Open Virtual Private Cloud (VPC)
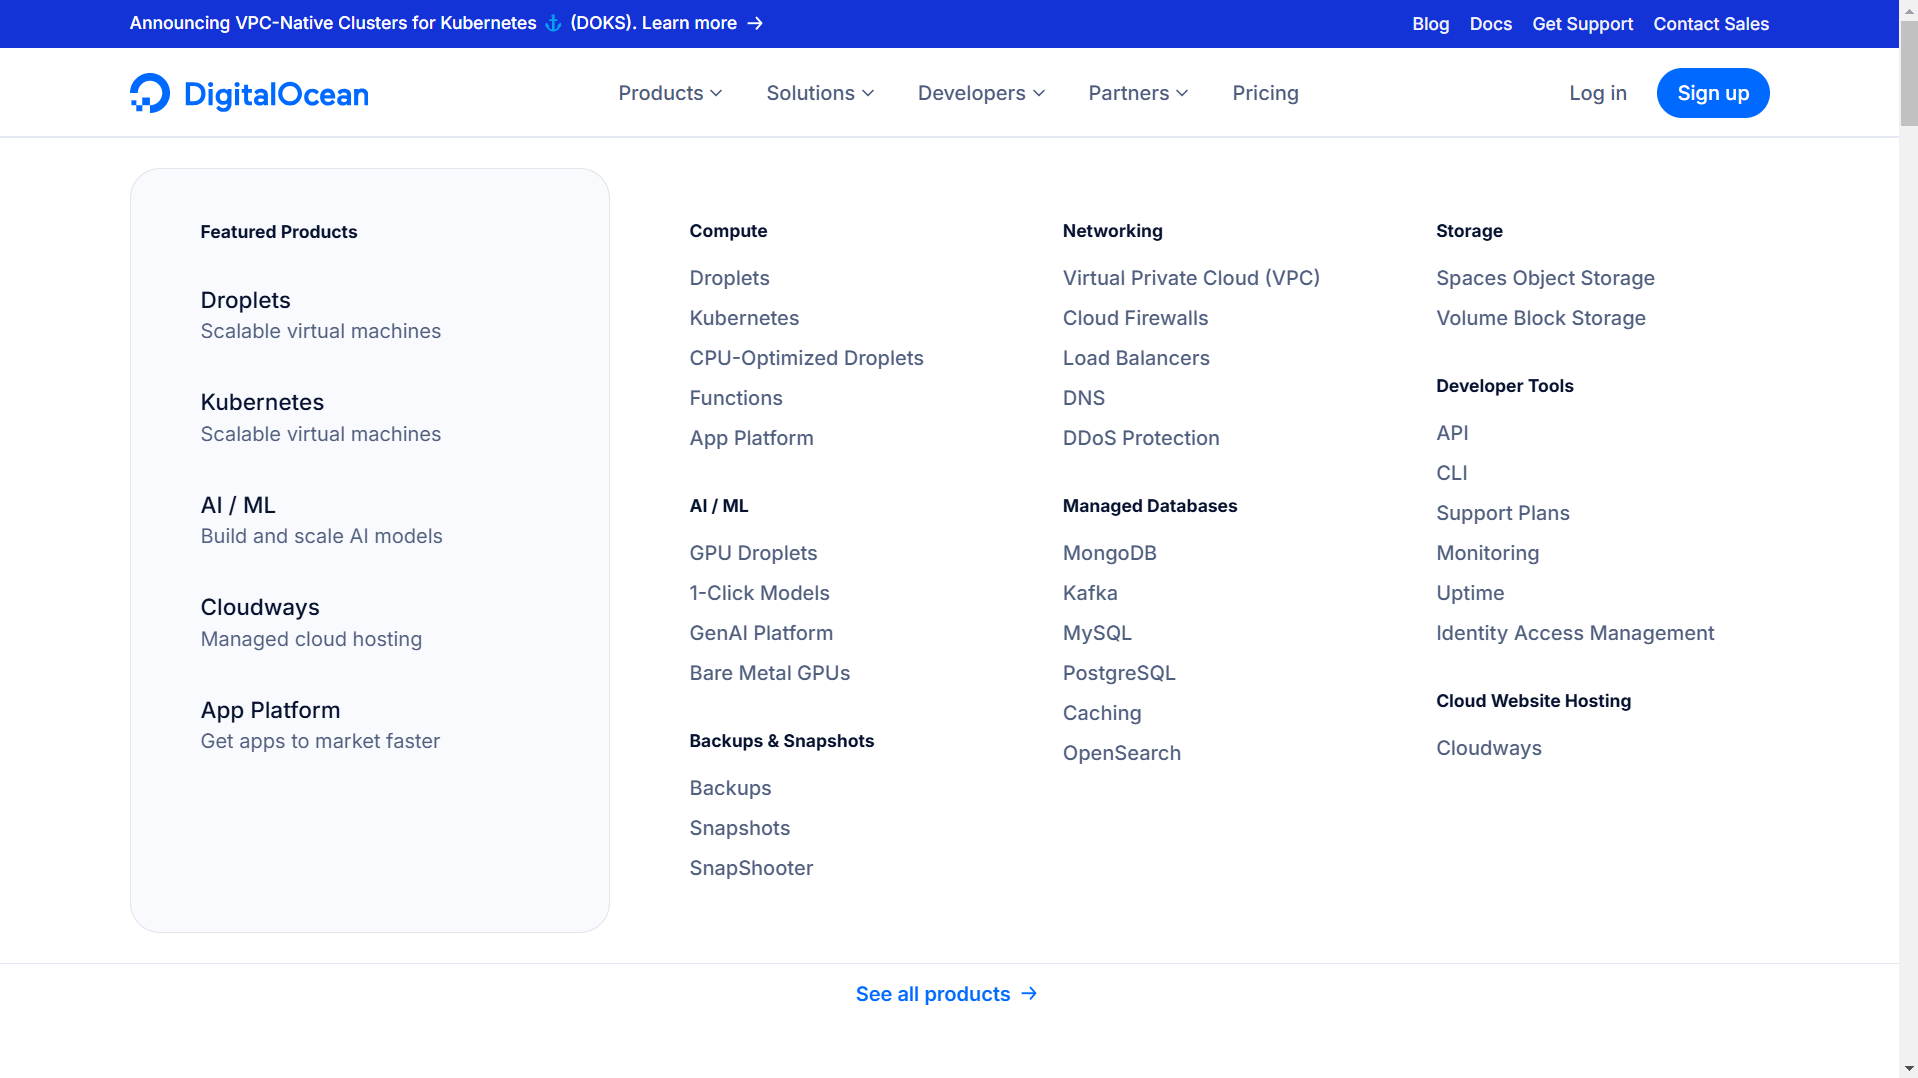 1191,278
